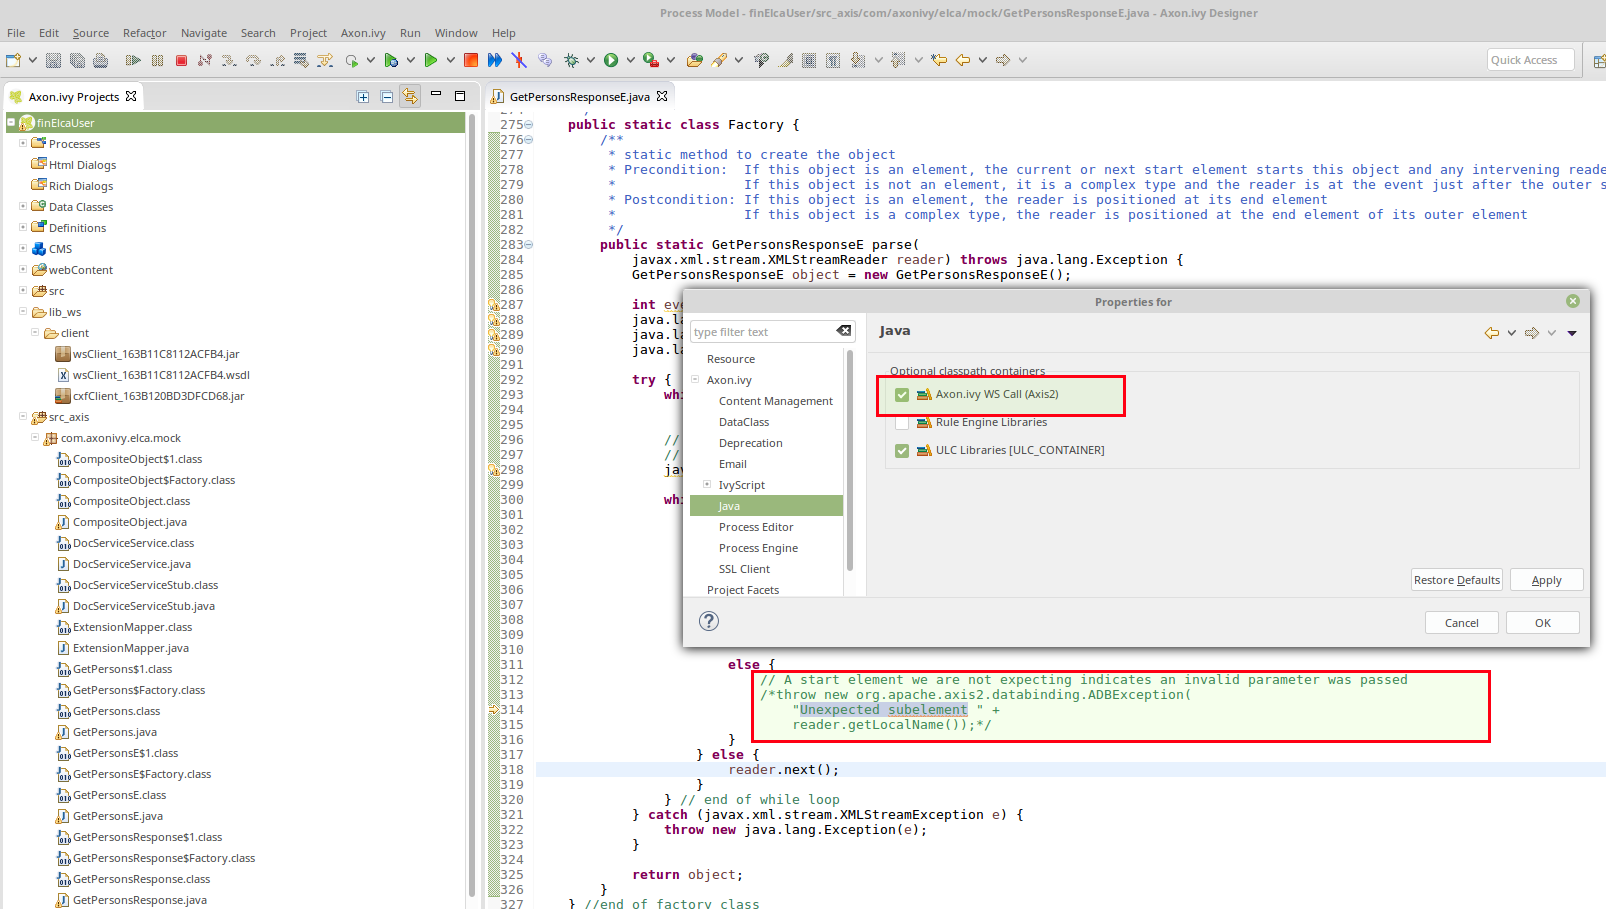Toggle Link with Editor in Projects panel

410,96
